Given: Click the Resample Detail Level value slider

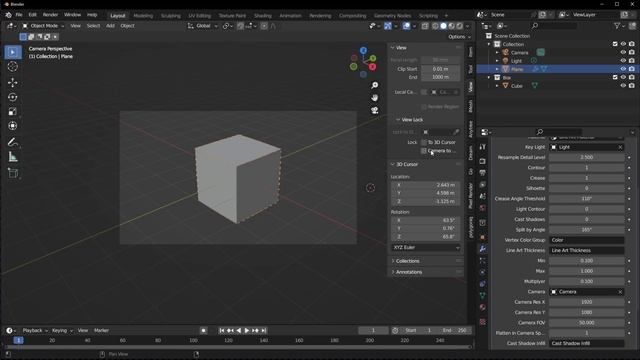Looking at the screenshot, I should [x=587, y=157].
